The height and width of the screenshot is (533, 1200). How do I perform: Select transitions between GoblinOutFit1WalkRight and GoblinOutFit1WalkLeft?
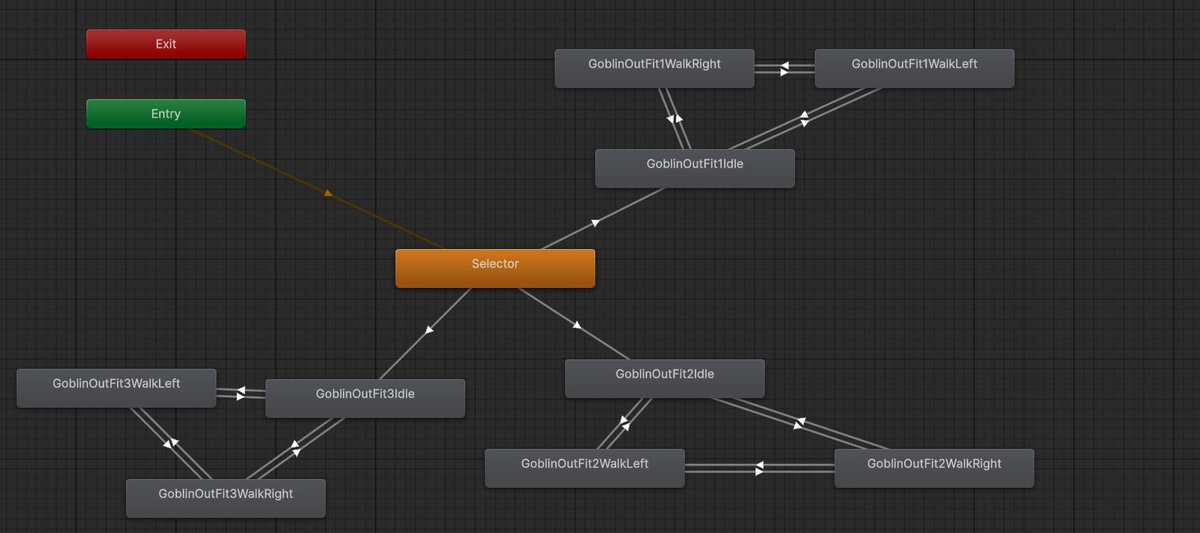click(x=785, y=69)
